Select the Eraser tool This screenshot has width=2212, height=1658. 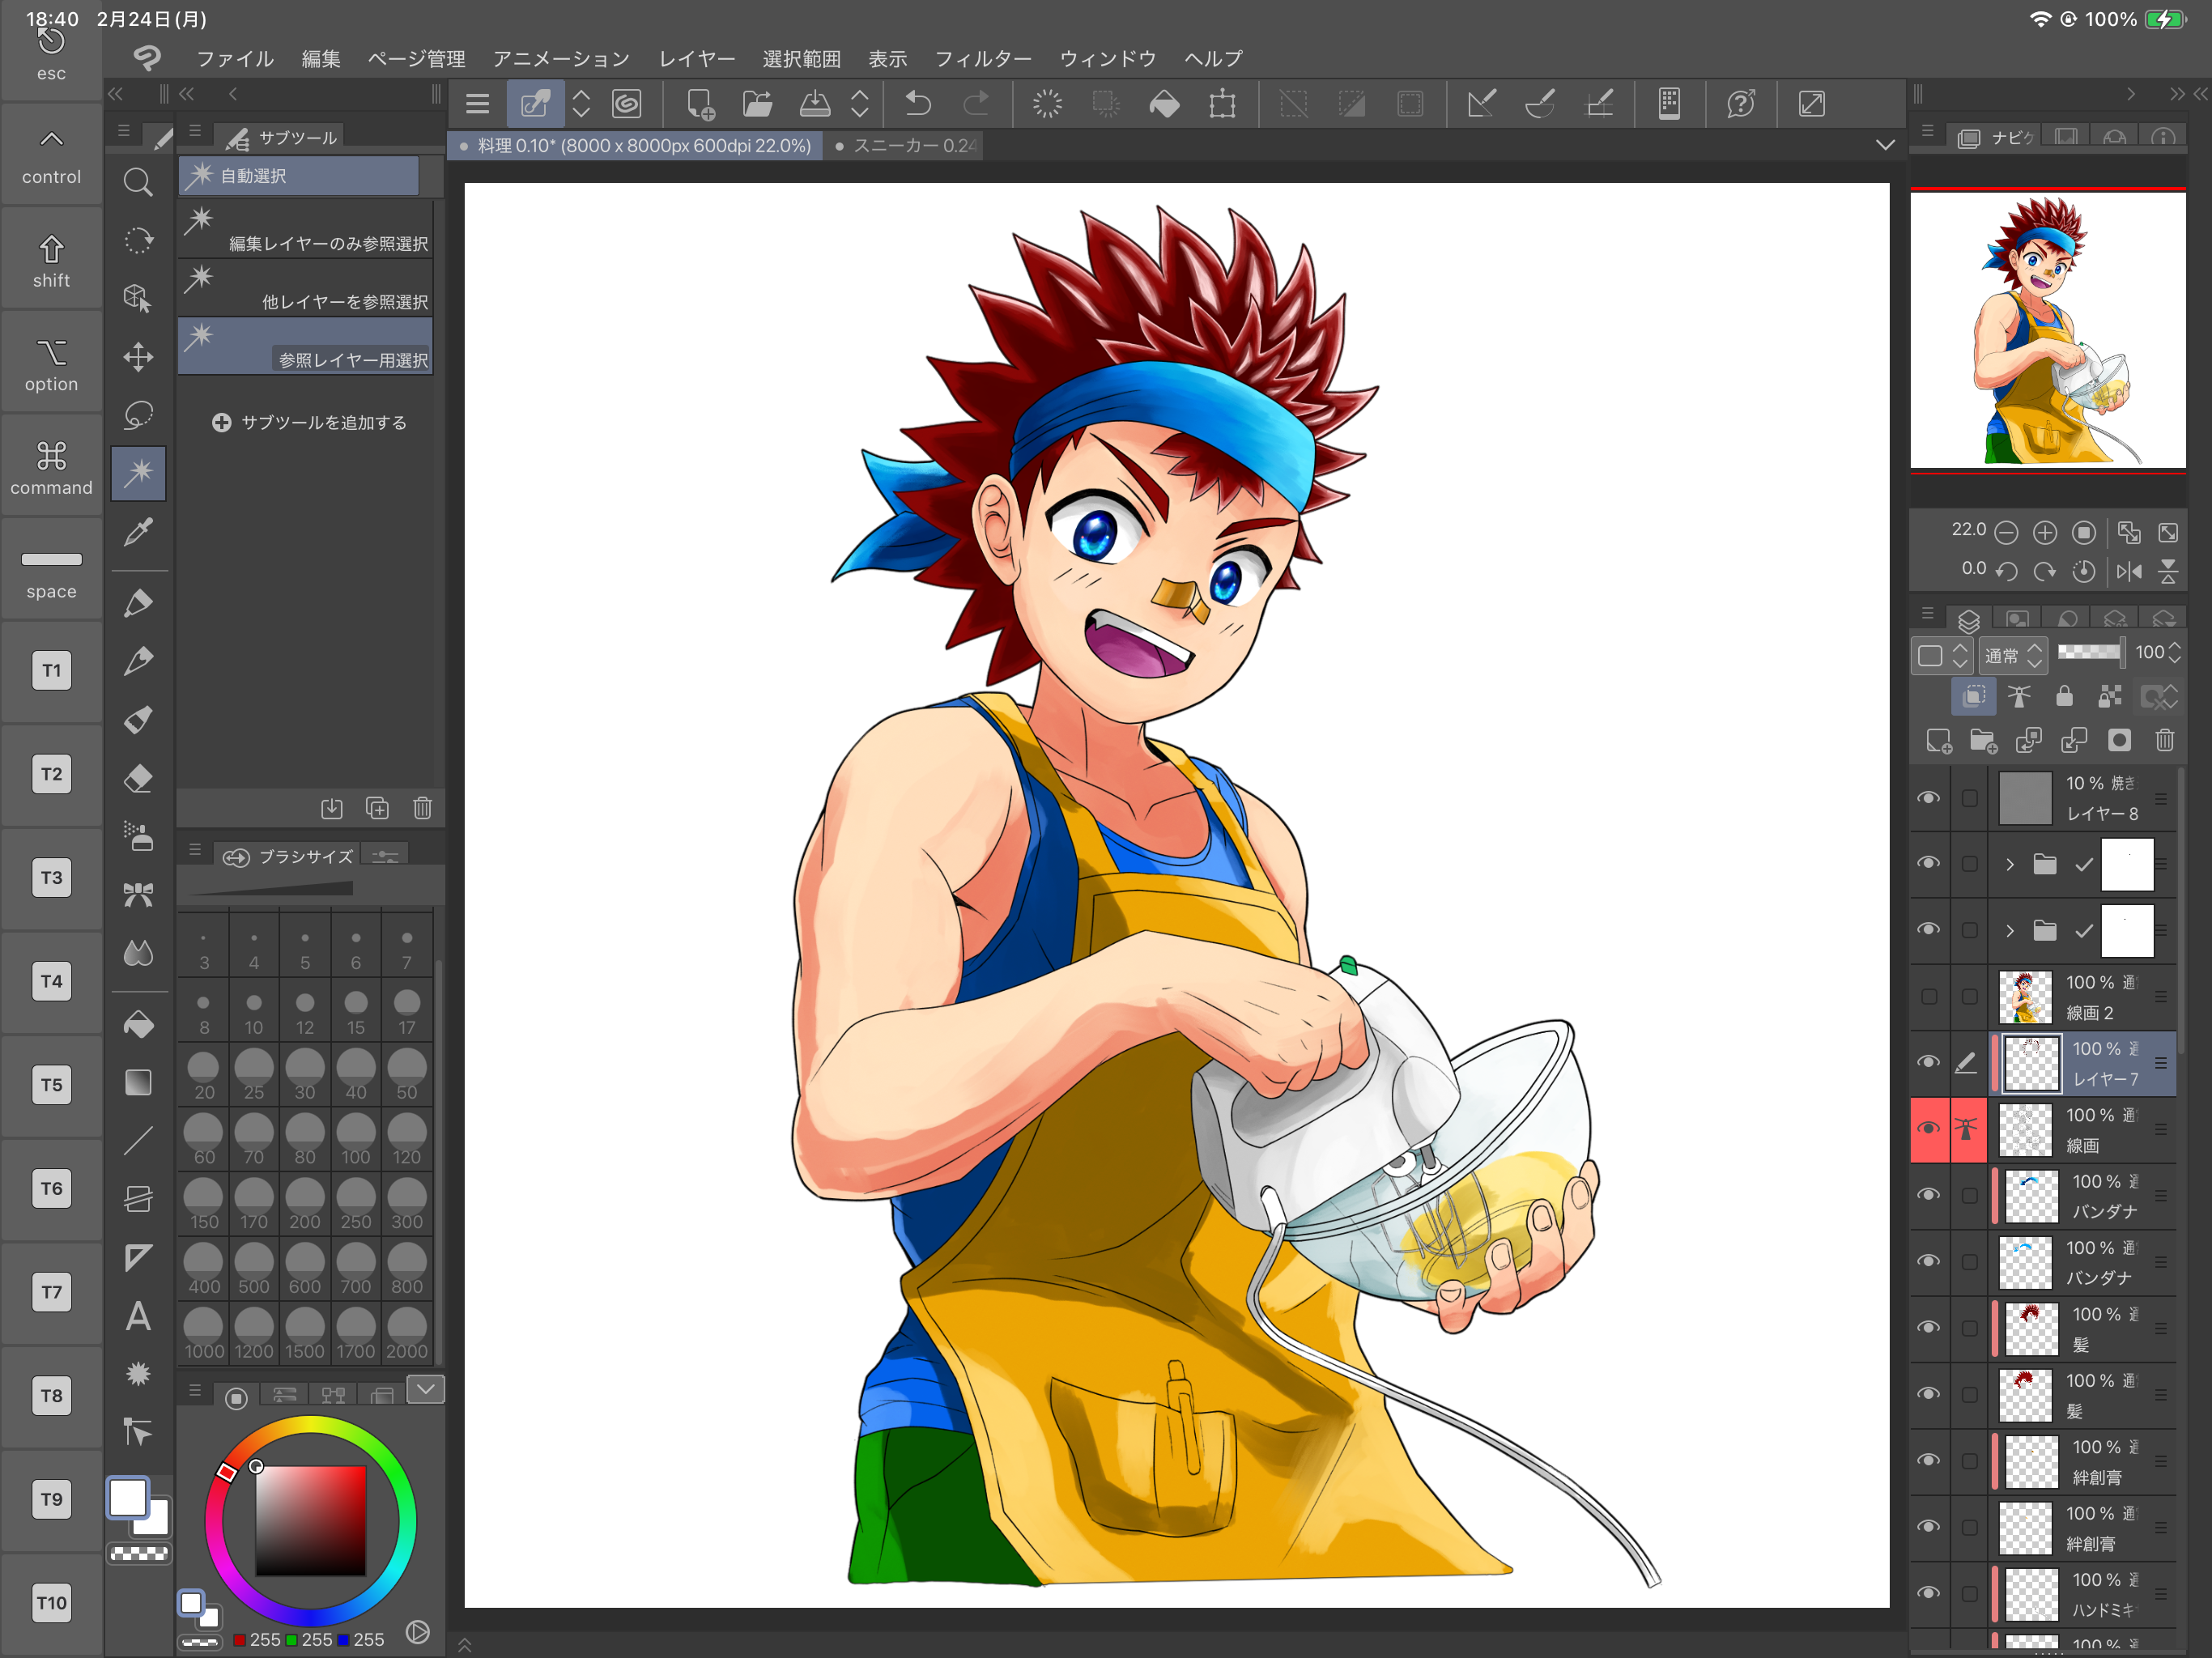click(x=138, y=777)
